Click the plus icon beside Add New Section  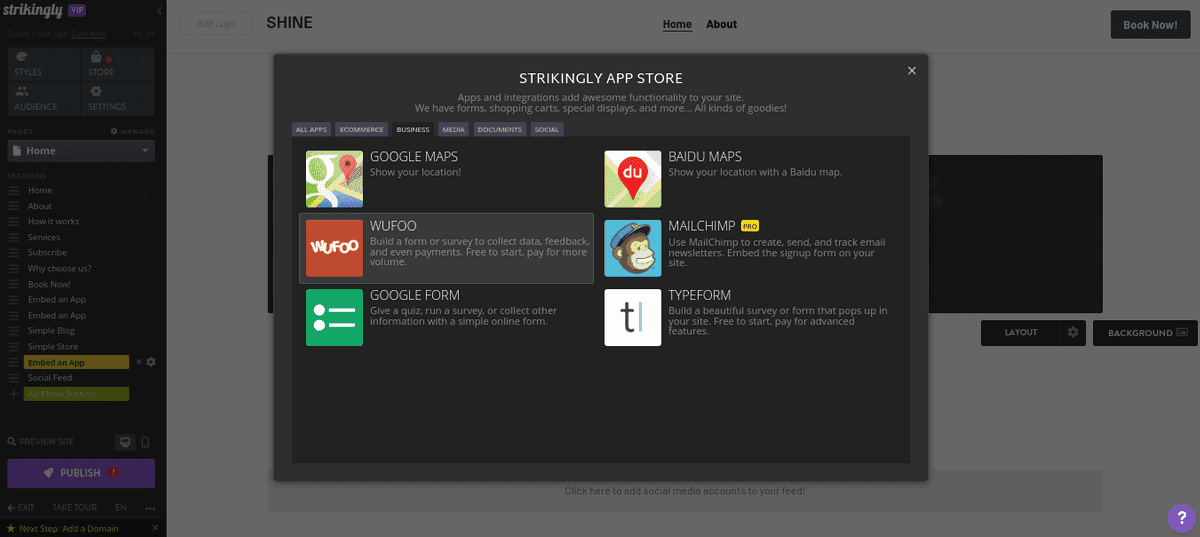pos(14,394)
